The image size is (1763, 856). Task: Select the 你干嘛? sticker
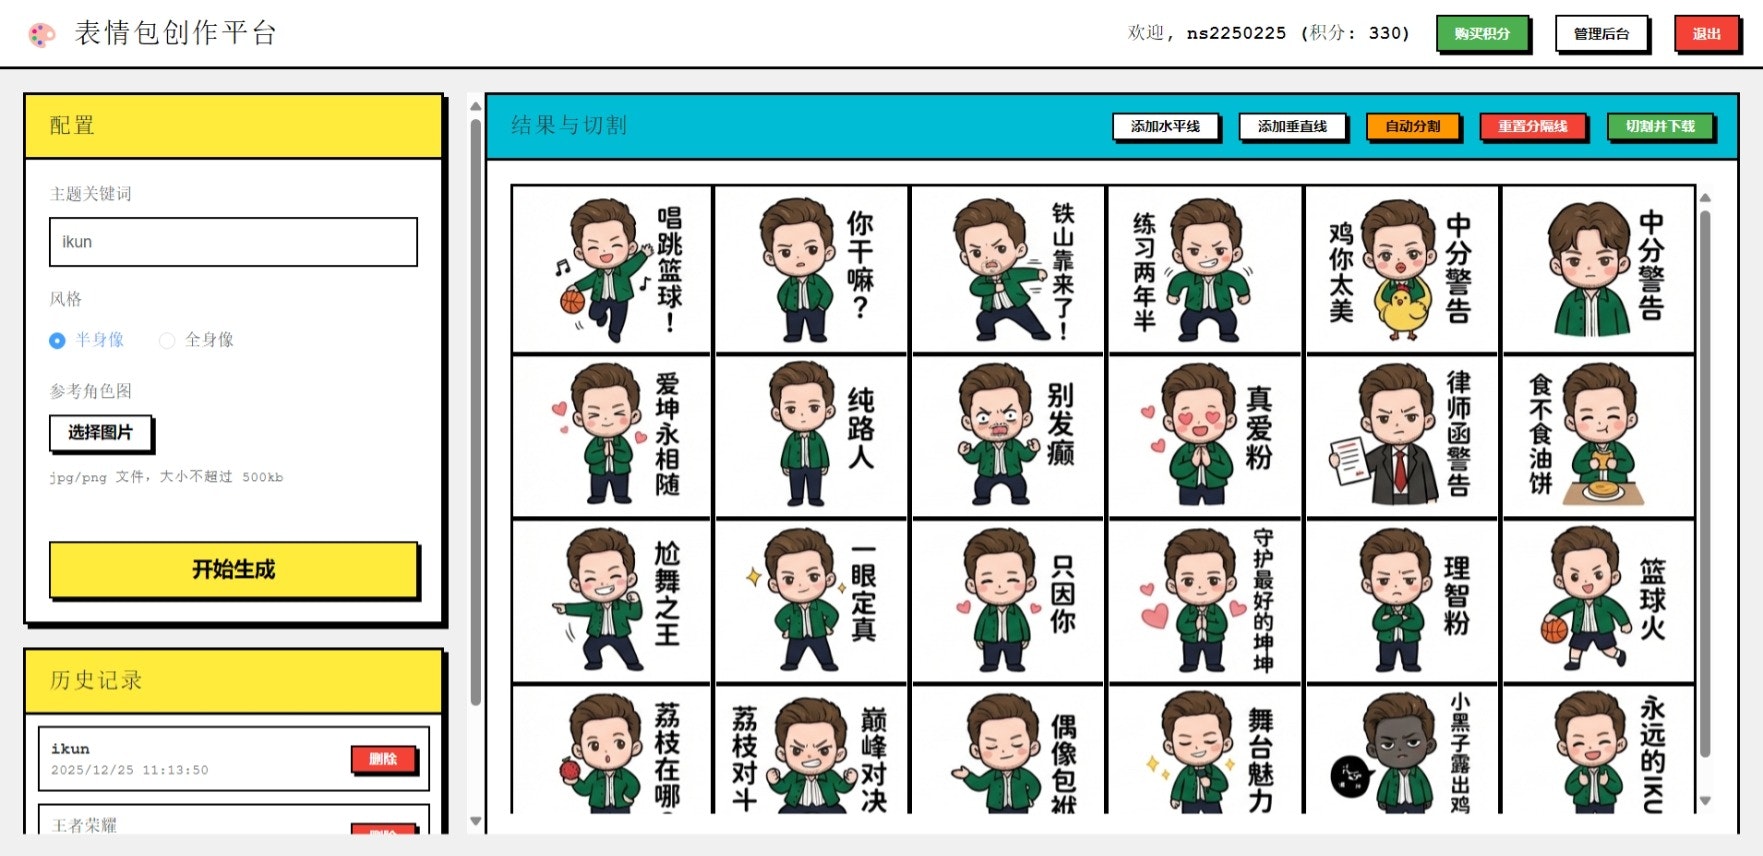point(811,269)
